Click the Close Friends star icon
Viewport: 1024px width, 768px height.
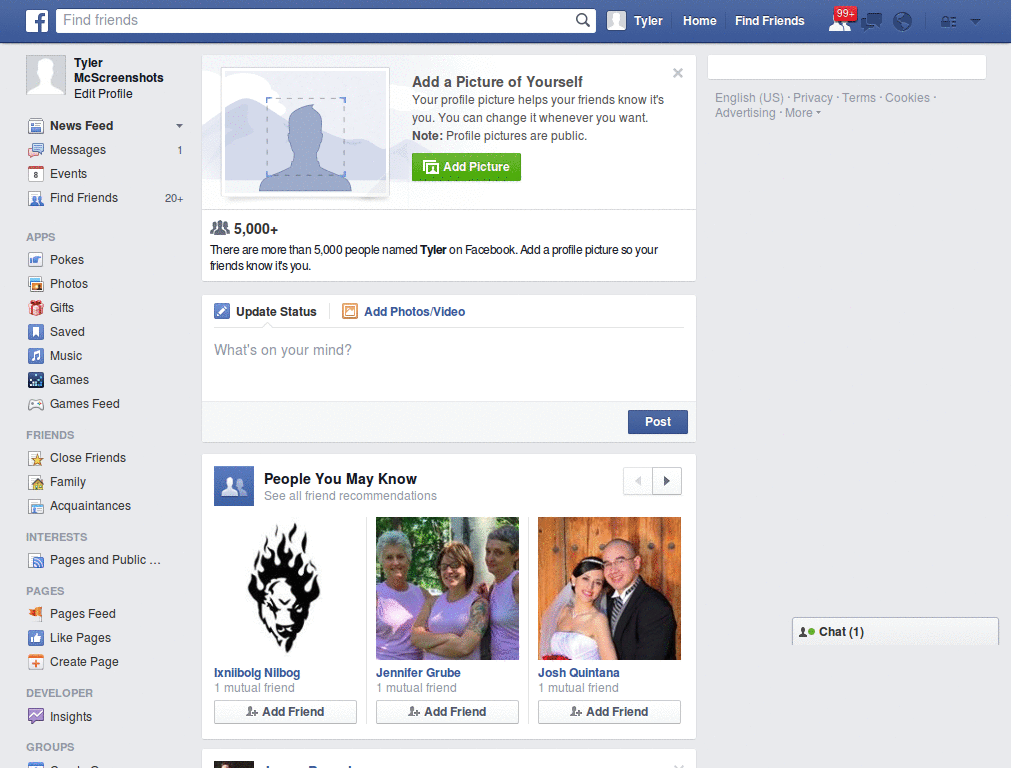pyautogui.click(x=36, y=458)
